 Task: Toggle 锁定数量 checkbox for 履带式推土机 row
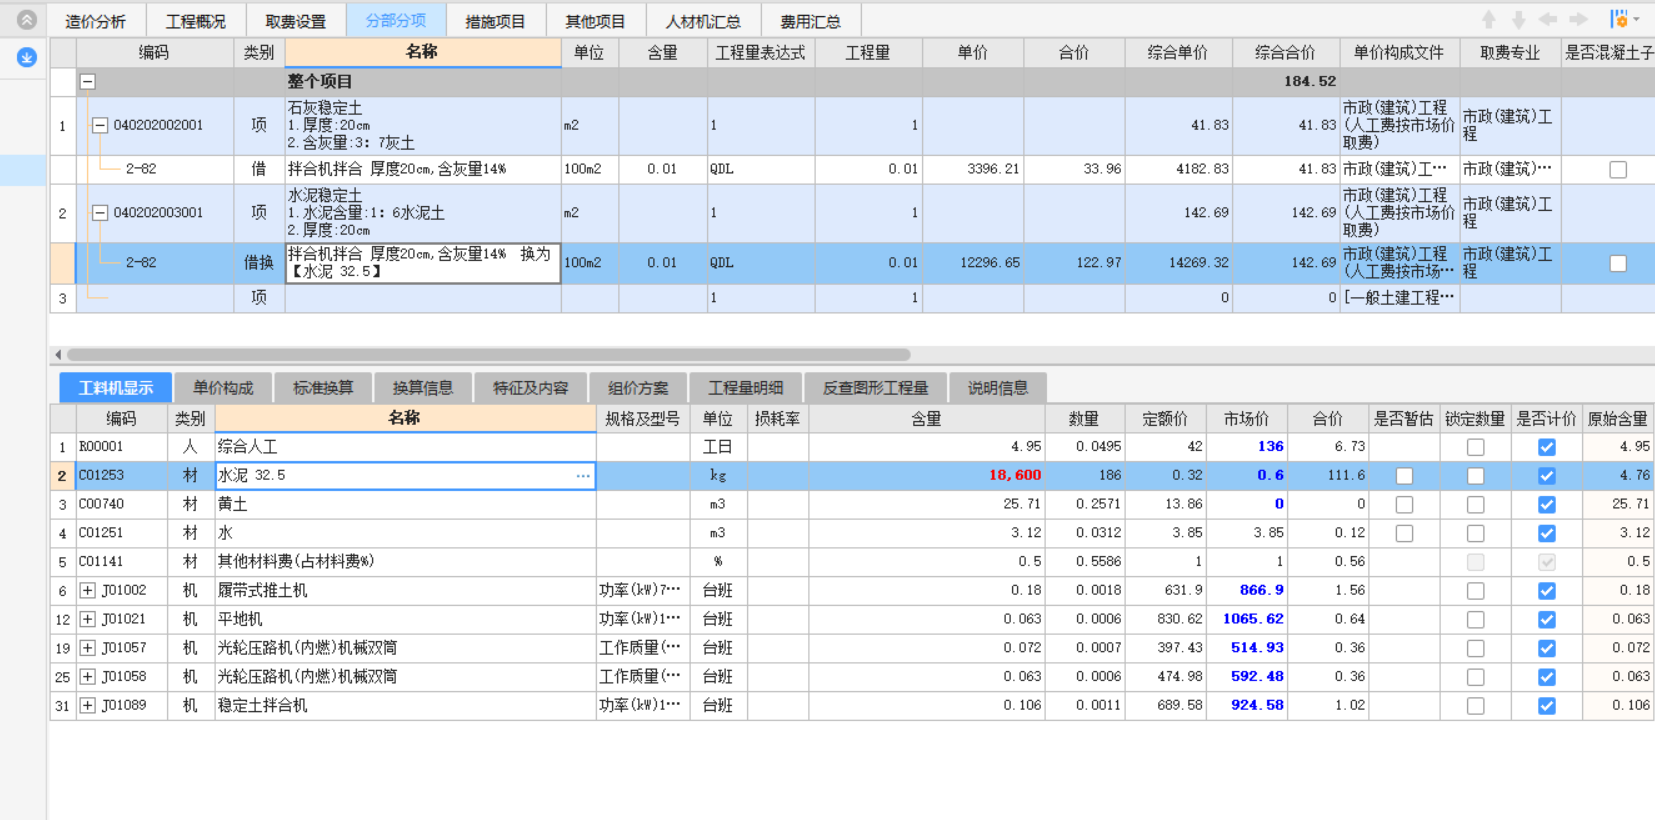point(1475,591)
